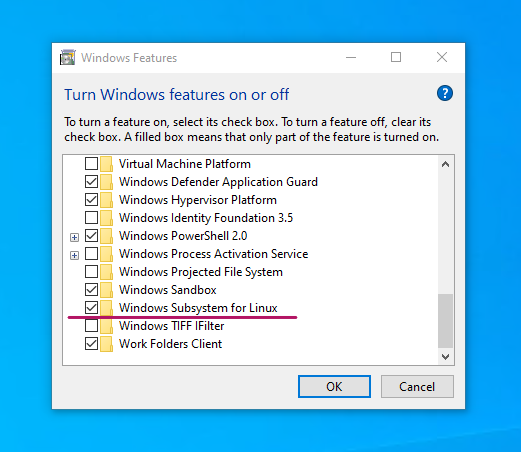Maximize the Windows Features window
This screenshot has height=452, width=521.
point(396,57)
